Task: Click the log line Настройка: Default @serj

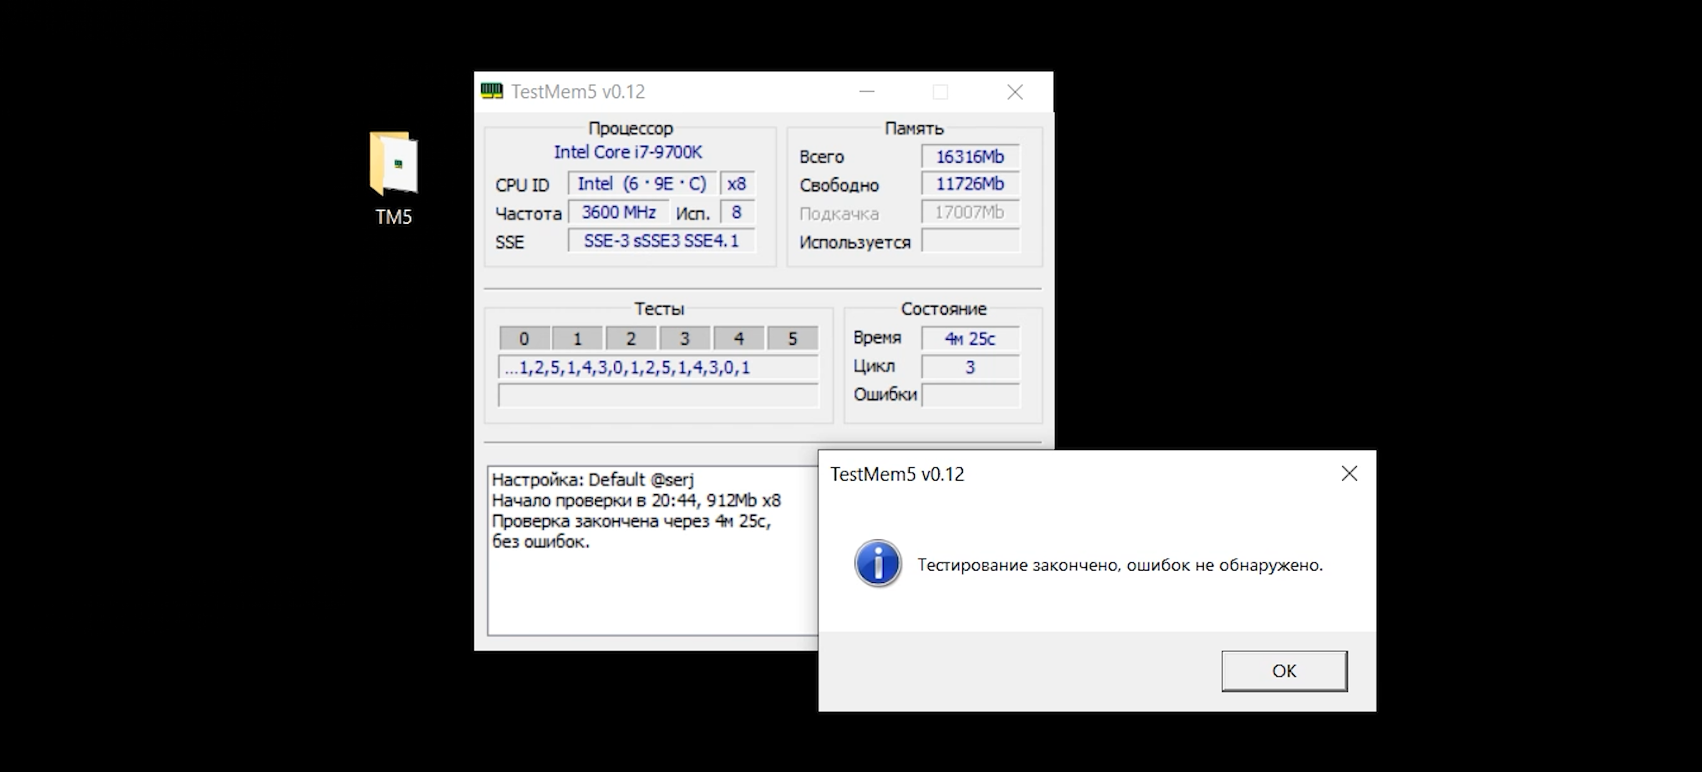Action: (x=593, y=480)
